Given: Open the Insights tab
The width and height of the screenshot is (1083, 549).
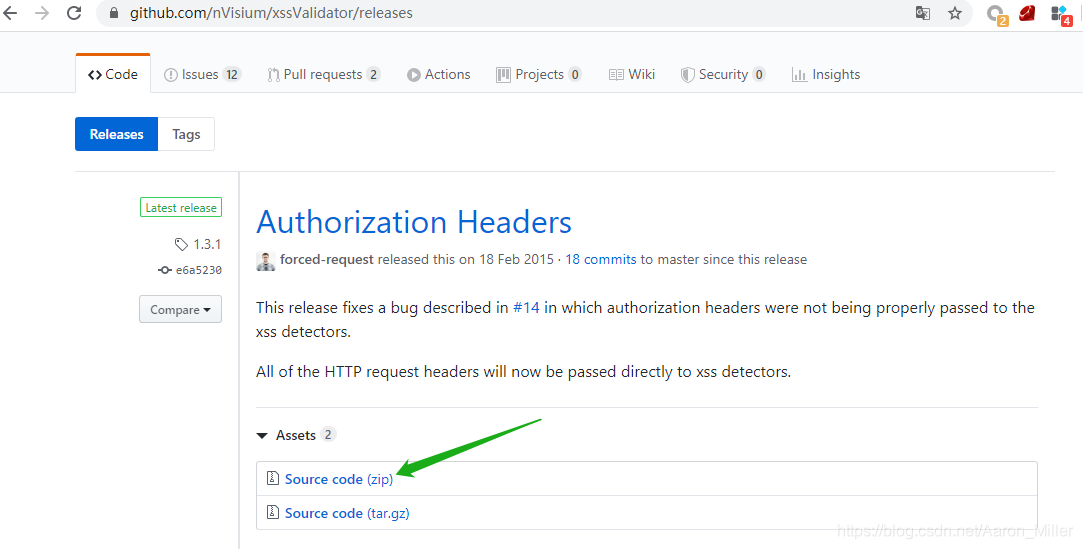Looking at the screenshot, I should [826, 75].
